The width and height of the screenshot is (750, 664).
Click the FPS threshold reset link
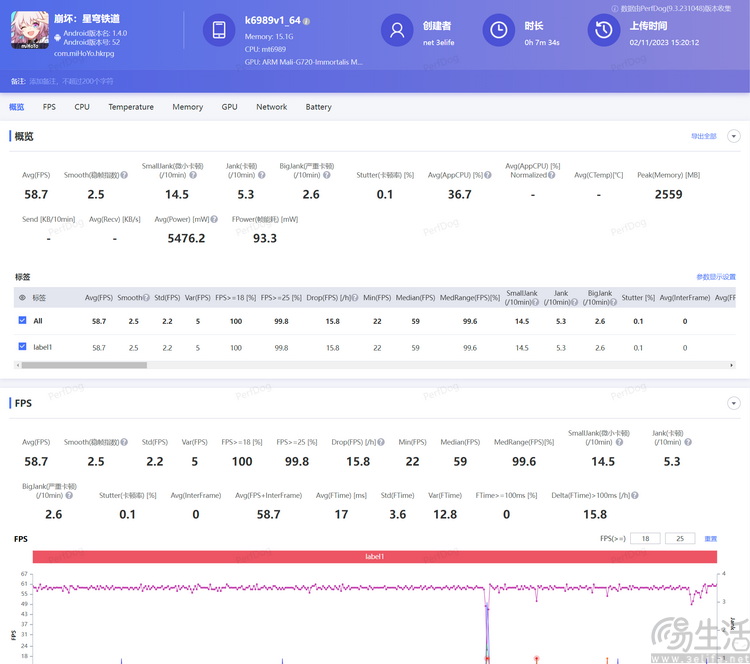pyautogui.click(x=711, y=539)
